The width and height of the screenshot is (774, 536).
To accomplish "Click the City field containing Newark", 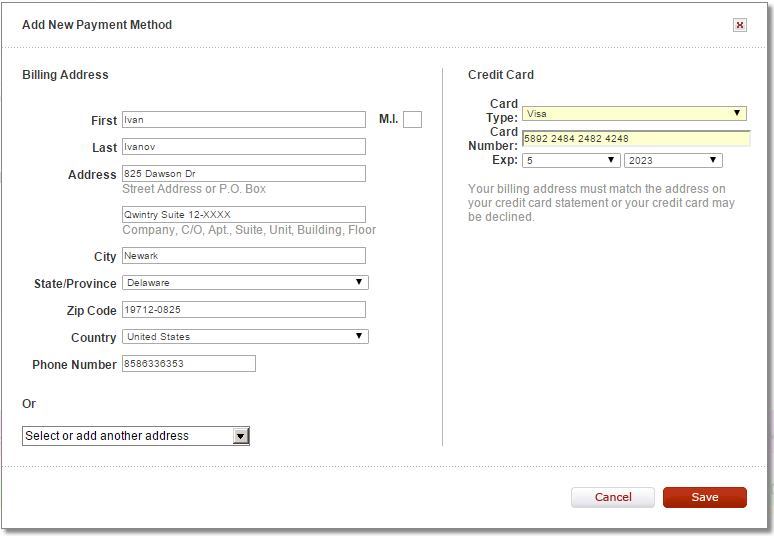I will pos(244,256).
